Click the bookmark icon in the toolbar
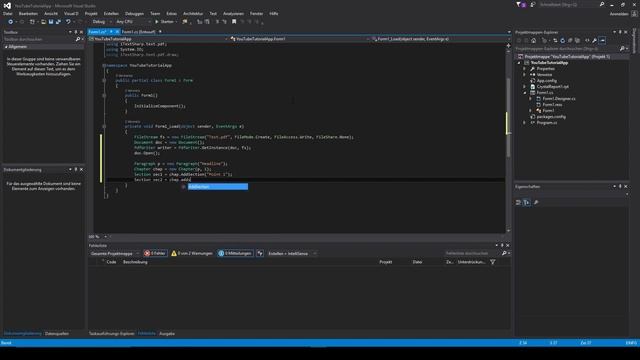The image size is (640, 360). (x=234, y=22)
